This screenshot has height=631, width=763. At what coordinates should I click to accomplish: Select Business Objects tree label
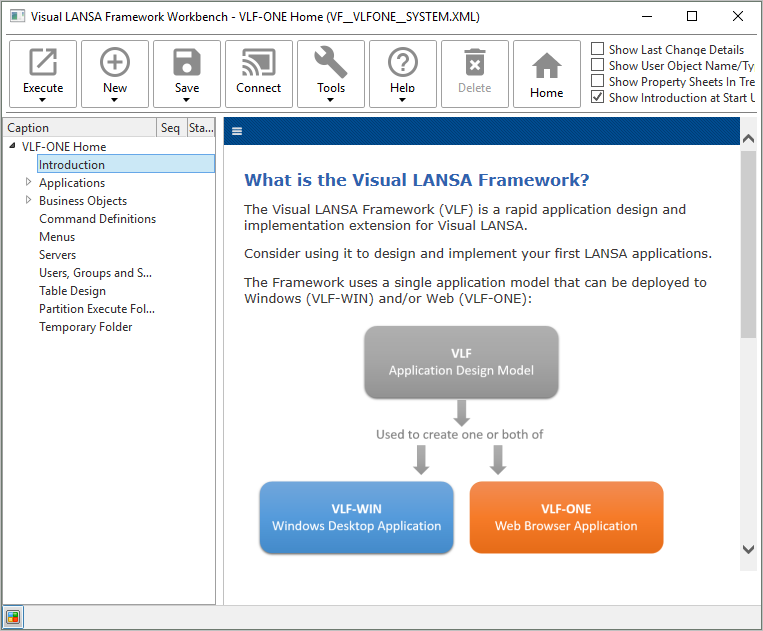(83, 200)
